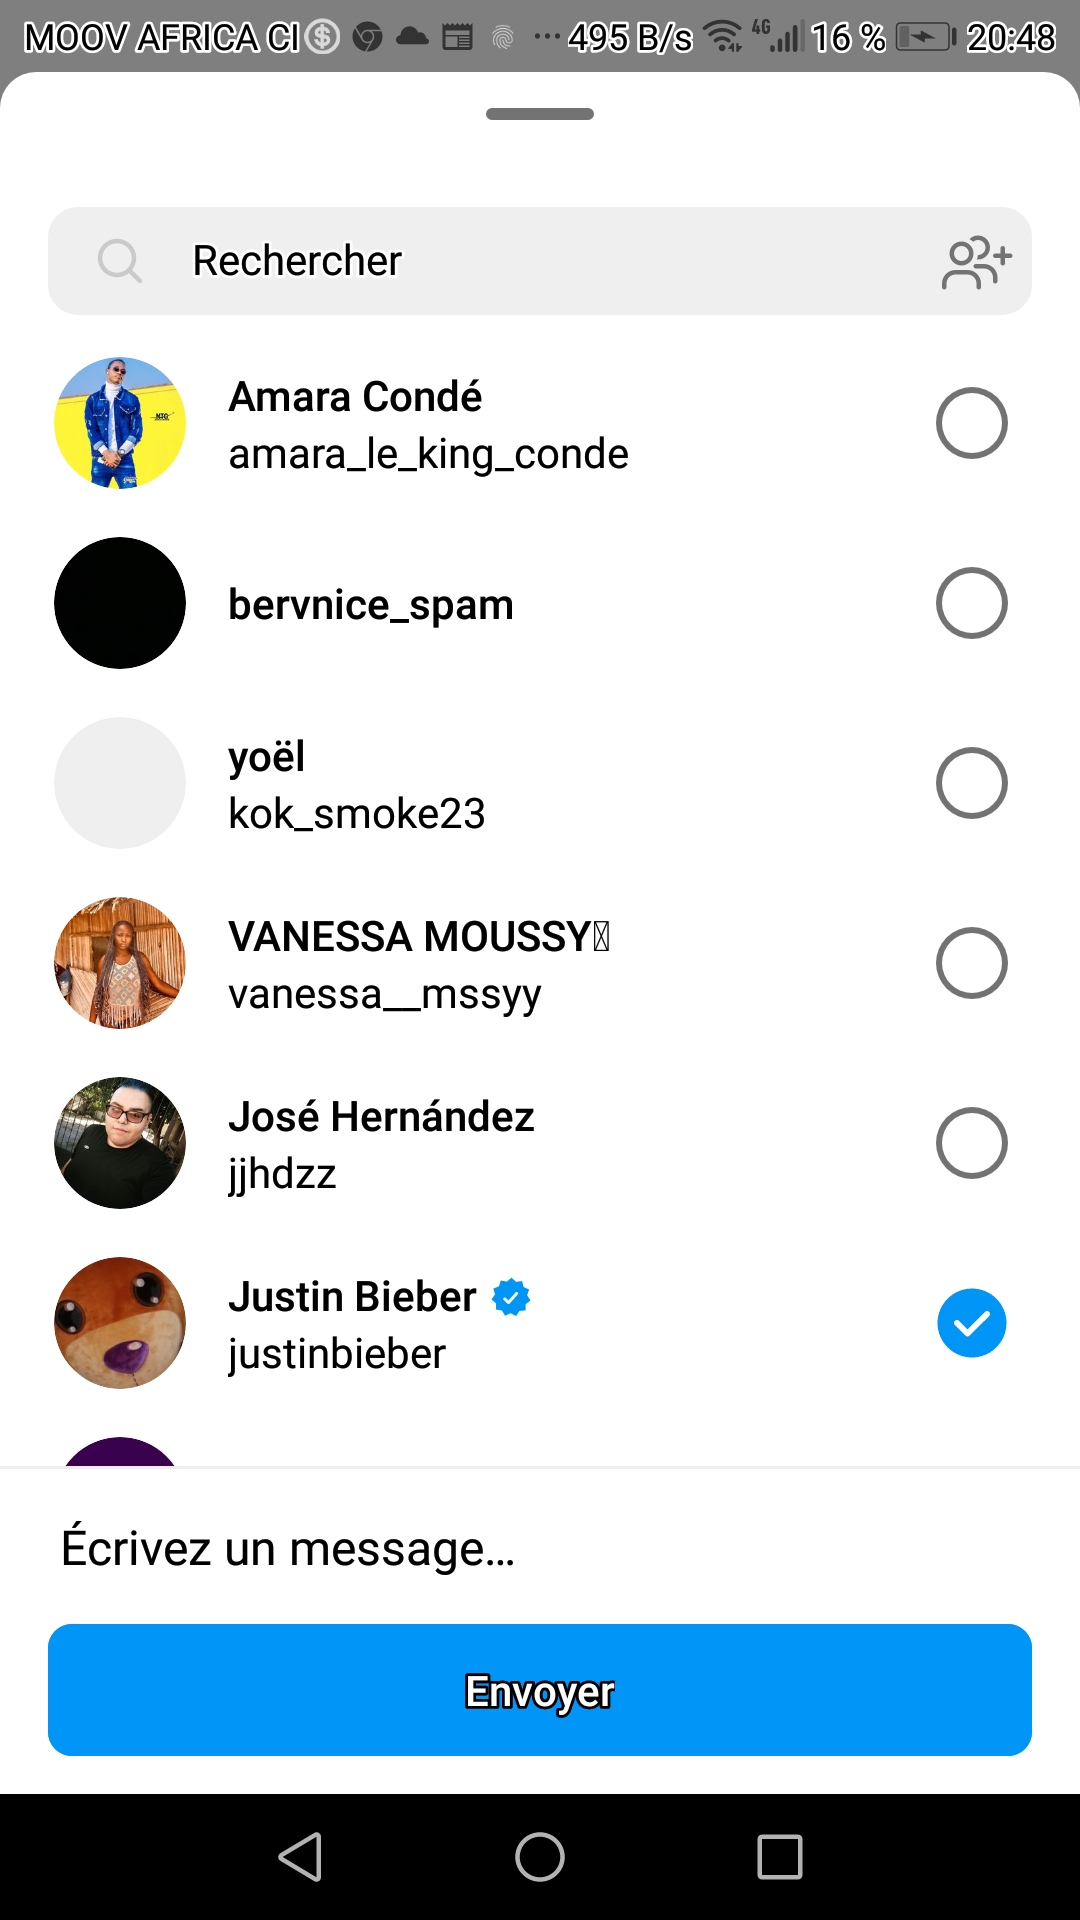Screen dimensions: 1080x1920
Task: Tap Justin Bieber's verified badge
Action: tap(511, 1297)
